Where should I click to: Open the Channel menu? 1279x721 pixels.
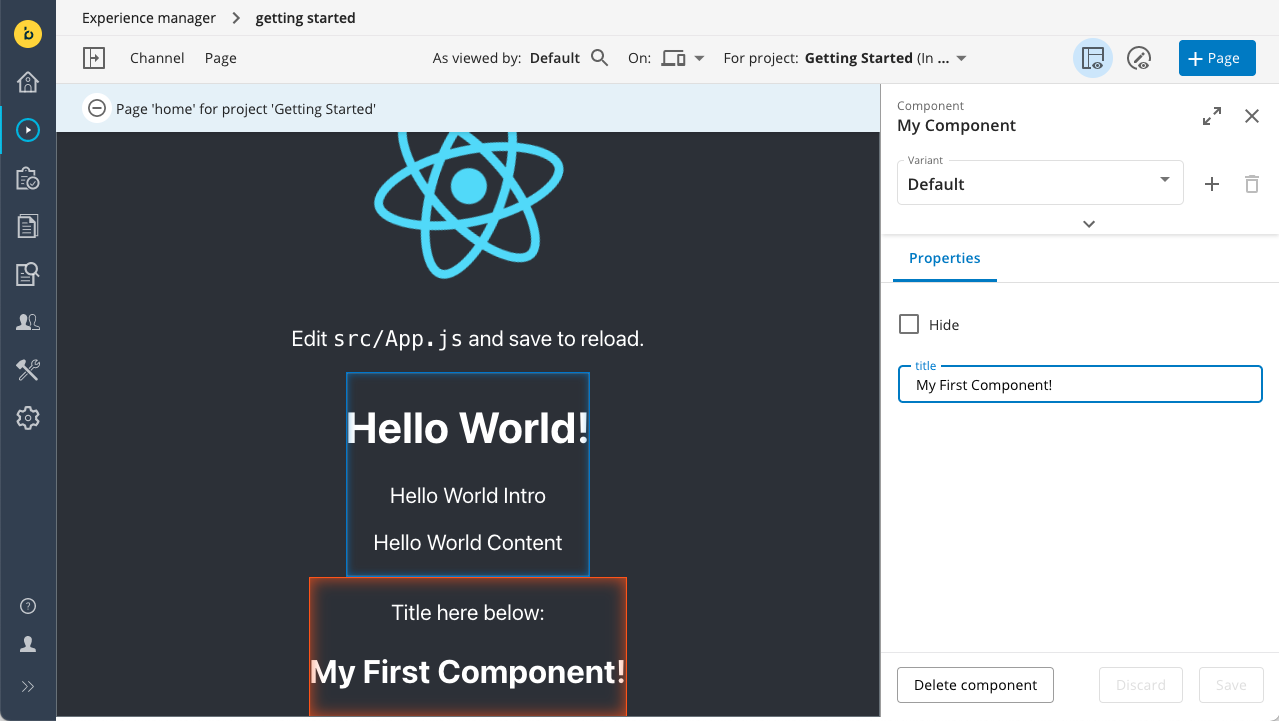pos(157,58)
